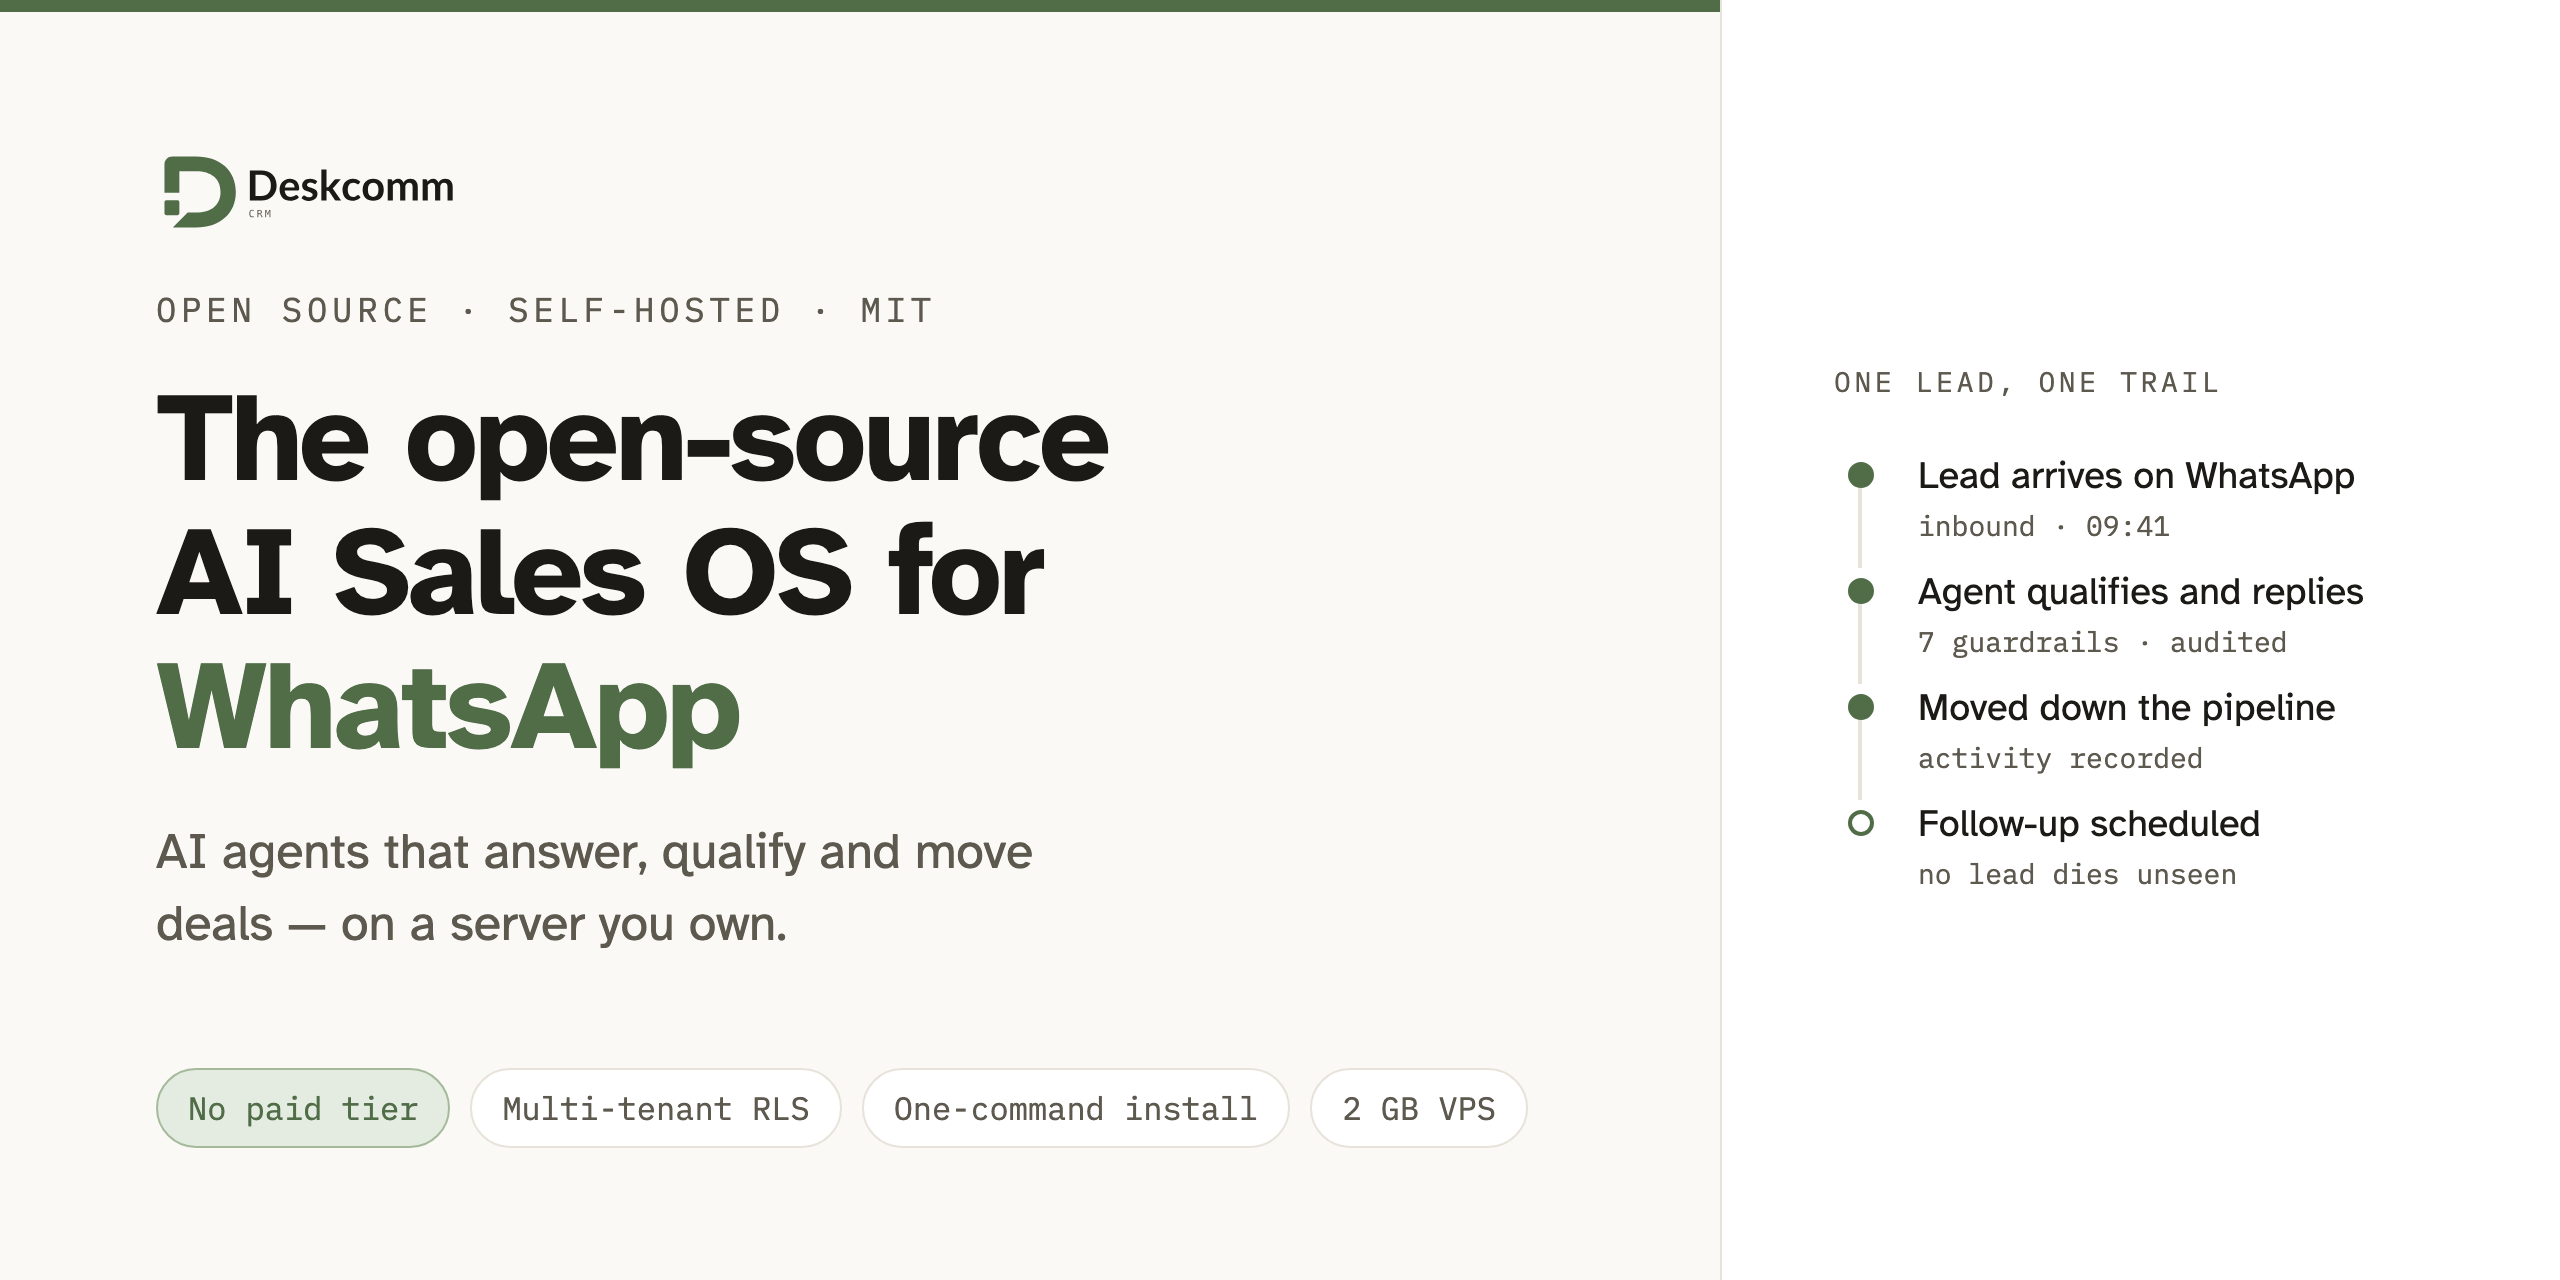
Task: Select the "No paid tier" pill
Action: click(x=303, y=1108)
